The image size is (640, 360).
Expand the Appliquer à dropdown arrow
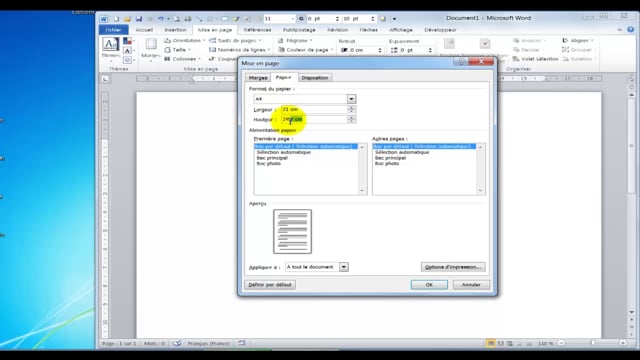pyautogui.click(x=344, y=267)
